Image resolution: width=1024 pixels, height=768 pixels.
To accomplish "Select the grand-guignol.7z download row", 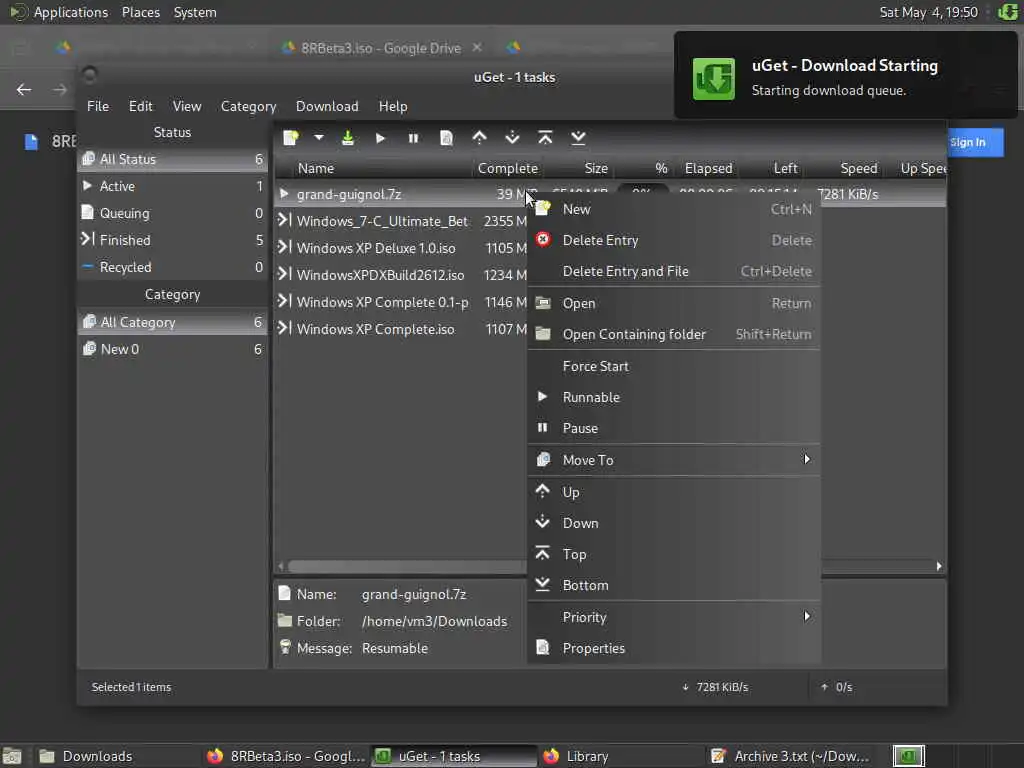I will click(400, 194).
